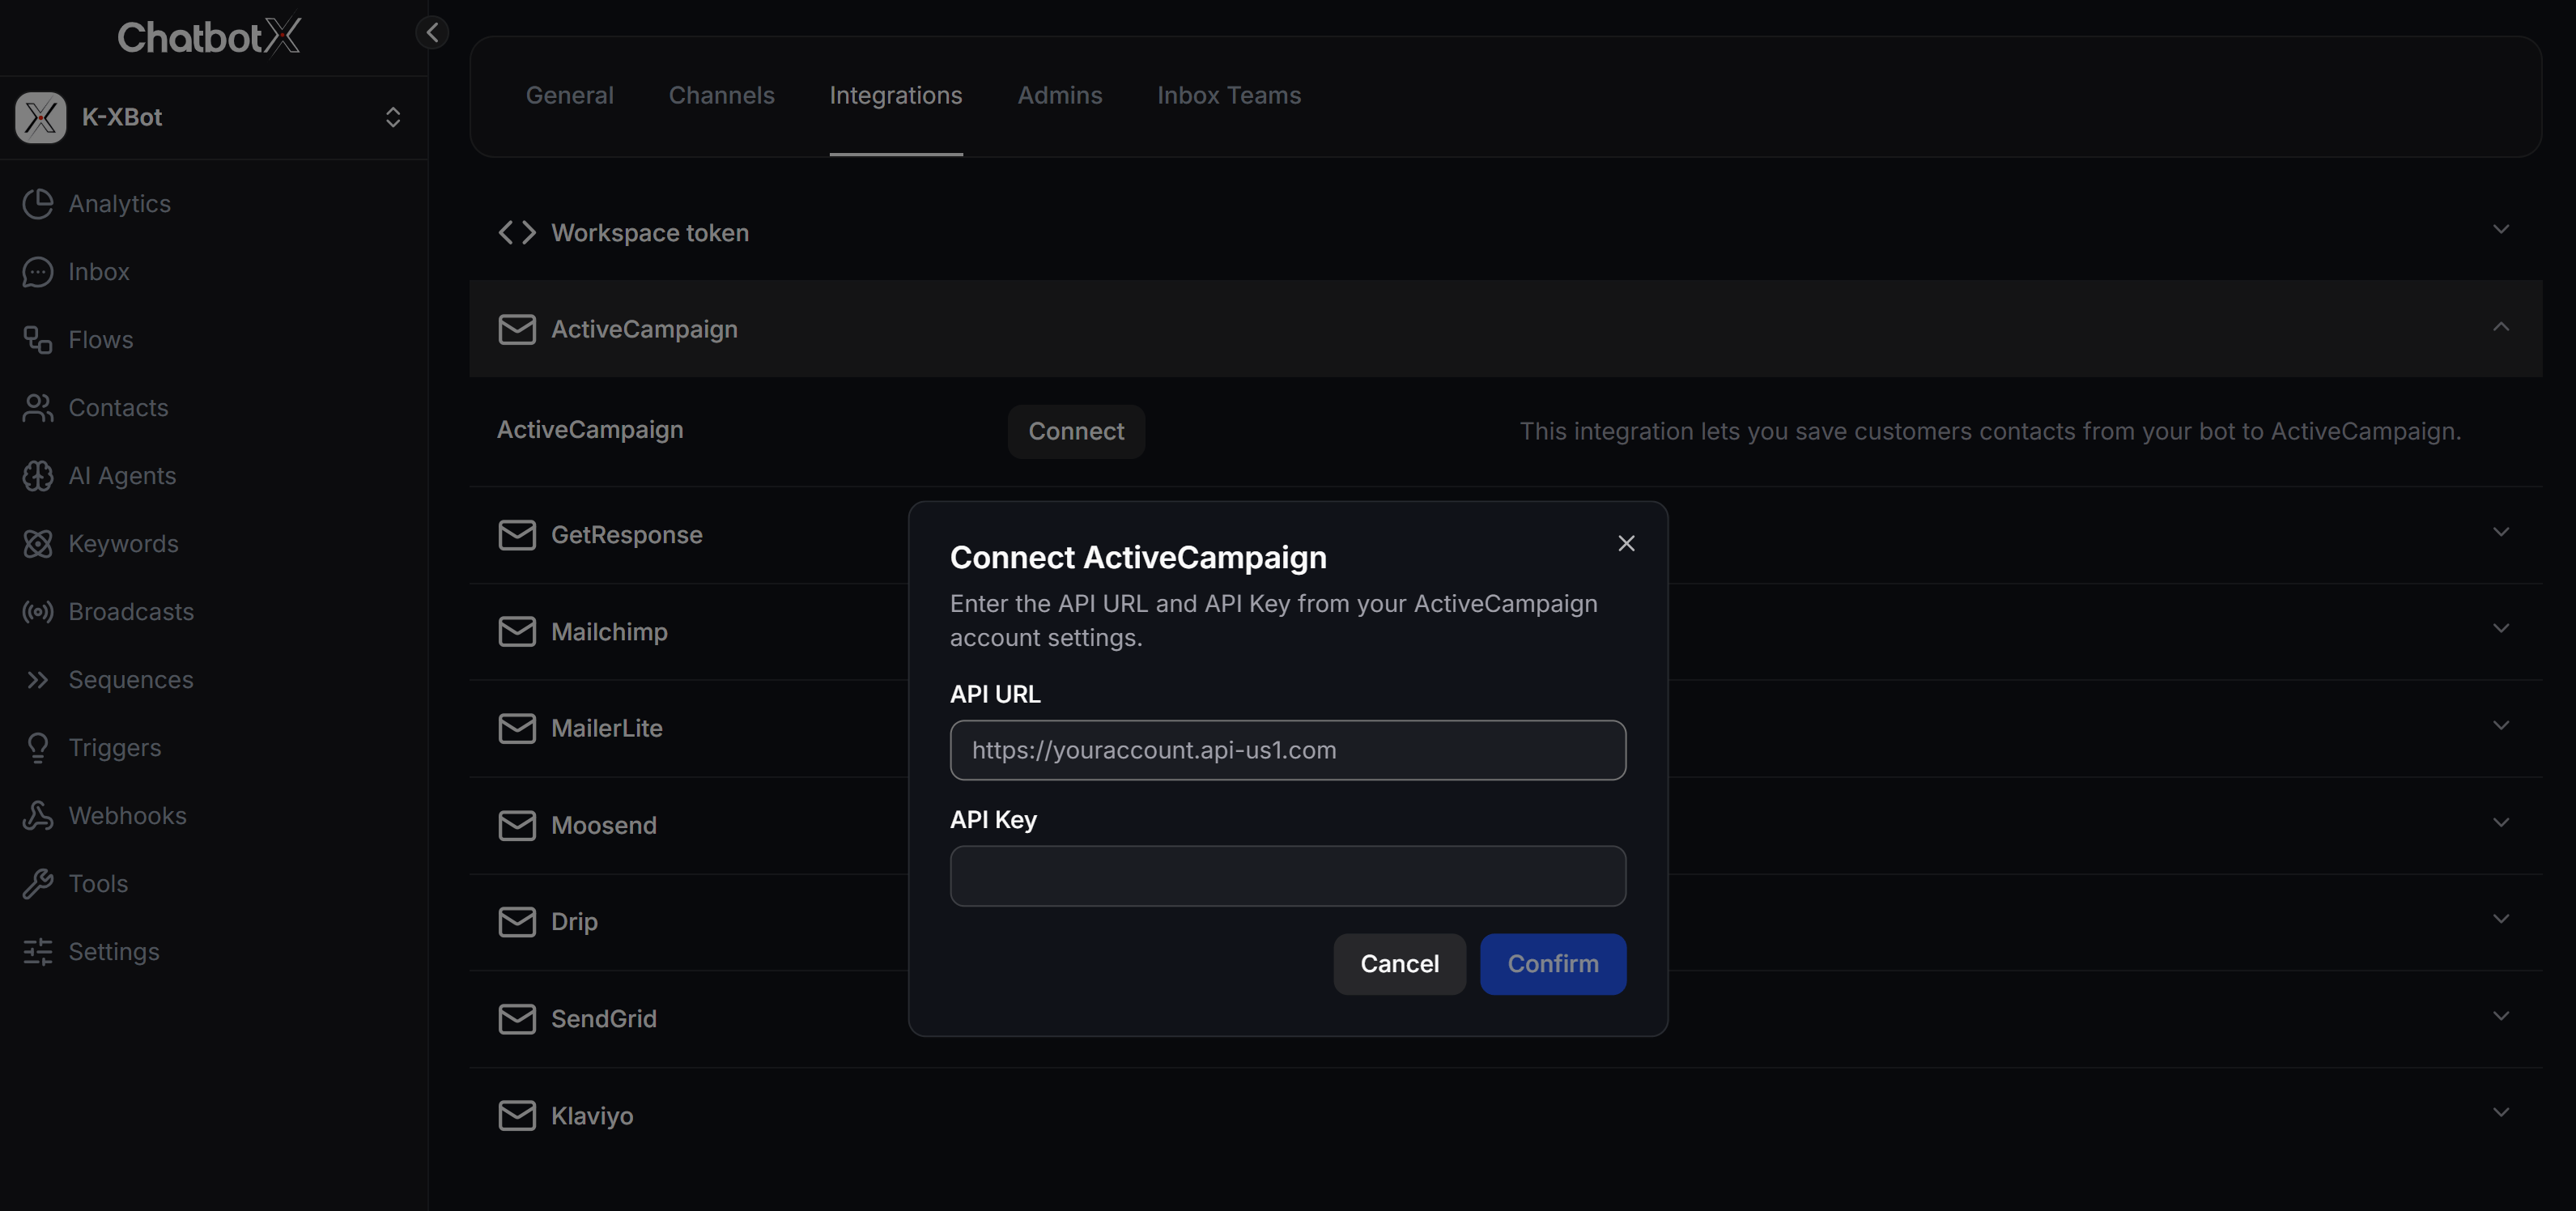This screenshot has height=1211, width=2576.
Task: Expand the Moosend section chevron
Action: (x=2501, y=822)
